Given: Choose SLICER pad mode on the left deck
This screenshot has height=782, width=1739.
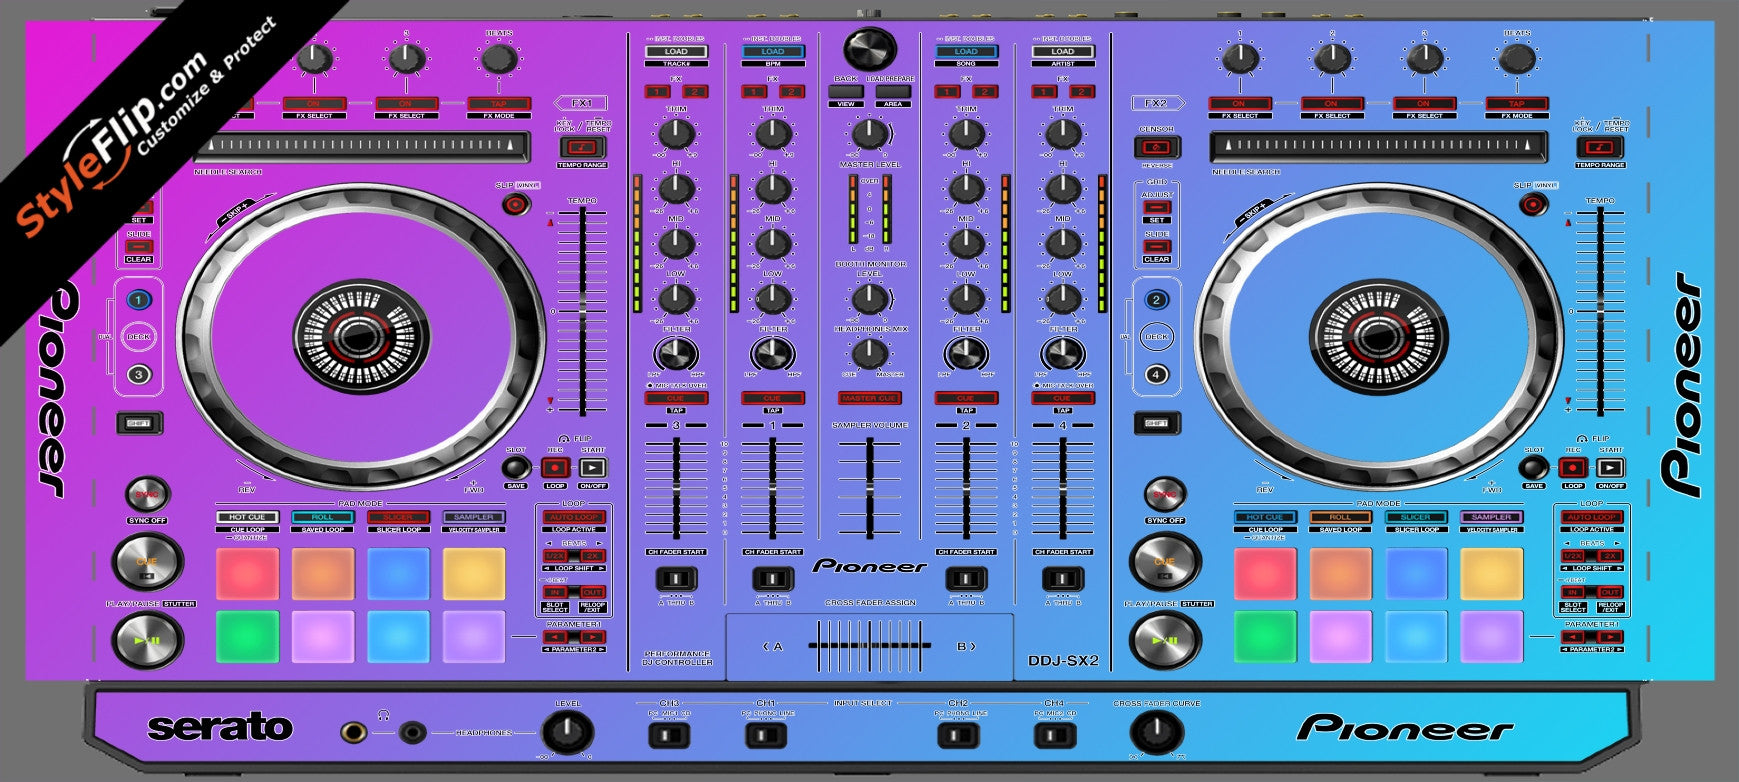Looking at the screenshot, I should pyautogui.click(x=398, y=517).
